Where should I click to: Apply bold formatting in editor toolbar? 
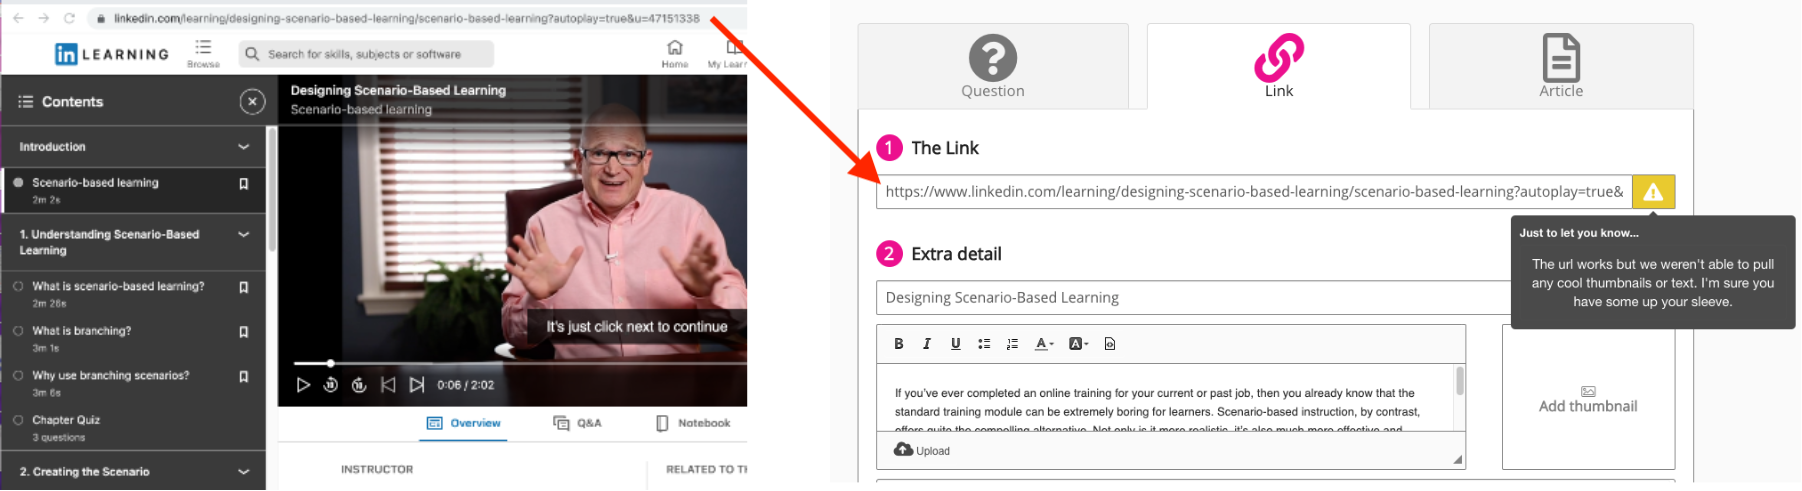[x=899, y=344]
